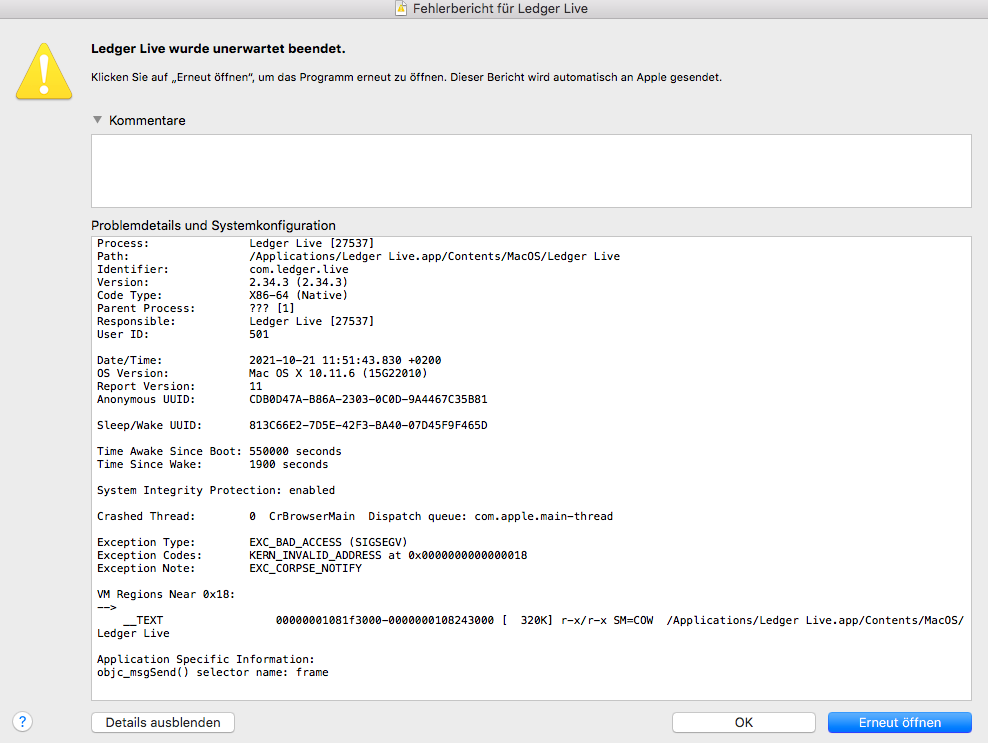Viewport: 988px width, 743px height.
Task: Click the Kommentare section label
Action: coord(147,120)
